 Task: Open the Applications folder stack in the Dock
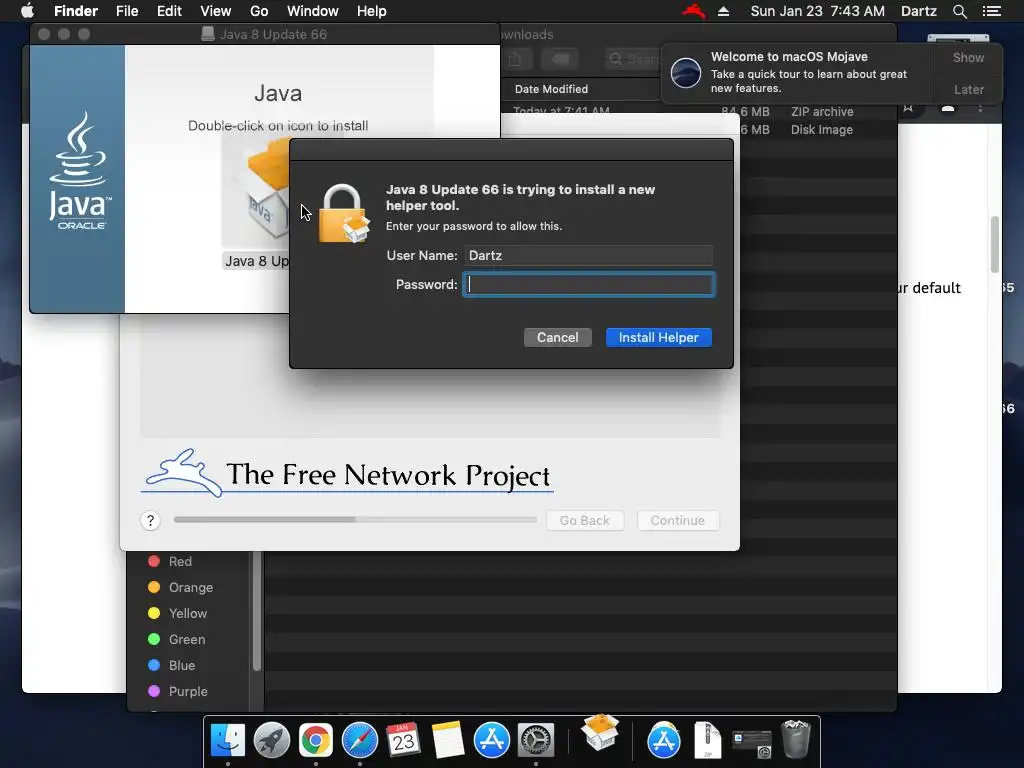pyautogui.click(x=664, y=740)
